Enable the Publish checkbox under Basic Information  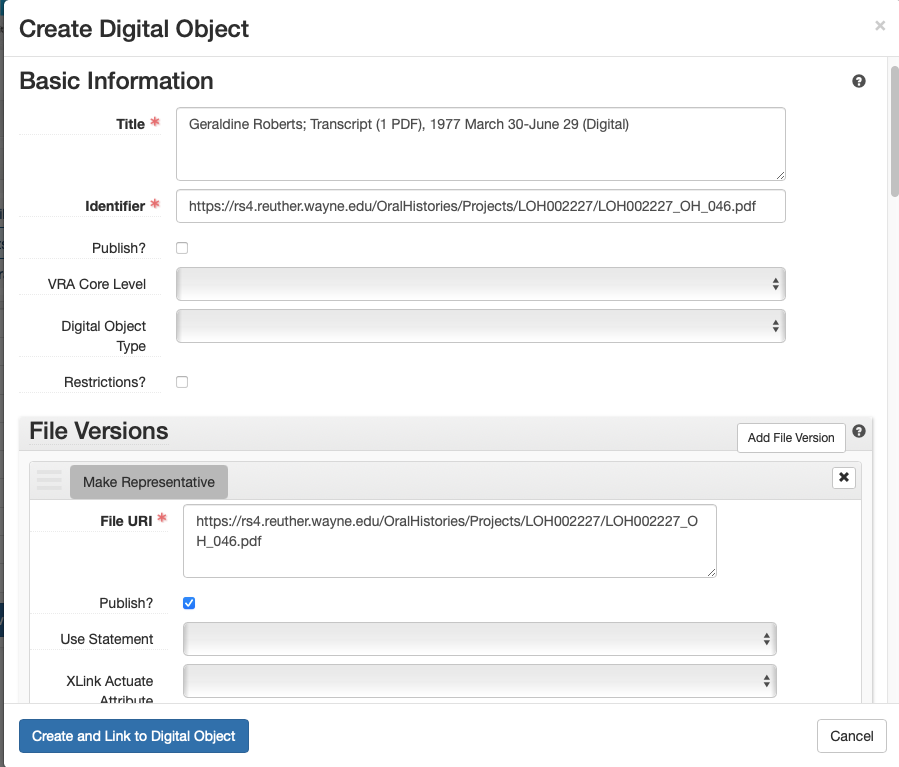[x=181, y=247]
